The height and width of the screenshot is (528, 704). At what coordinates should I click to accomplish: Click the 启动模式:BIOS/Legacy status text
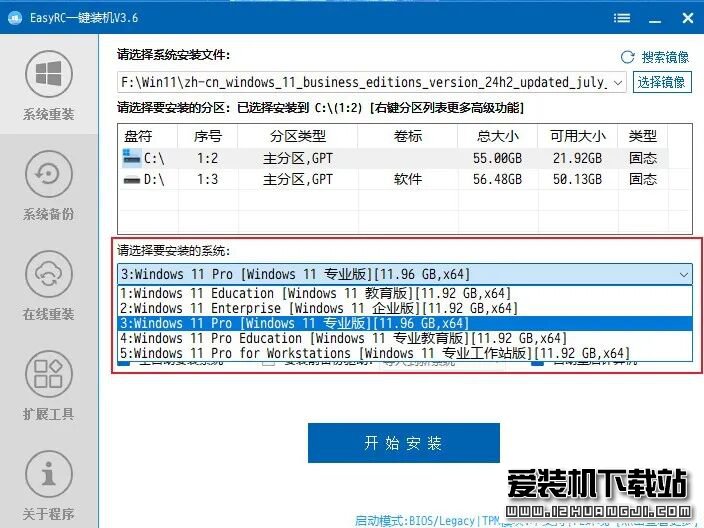(x=415, y=521)
